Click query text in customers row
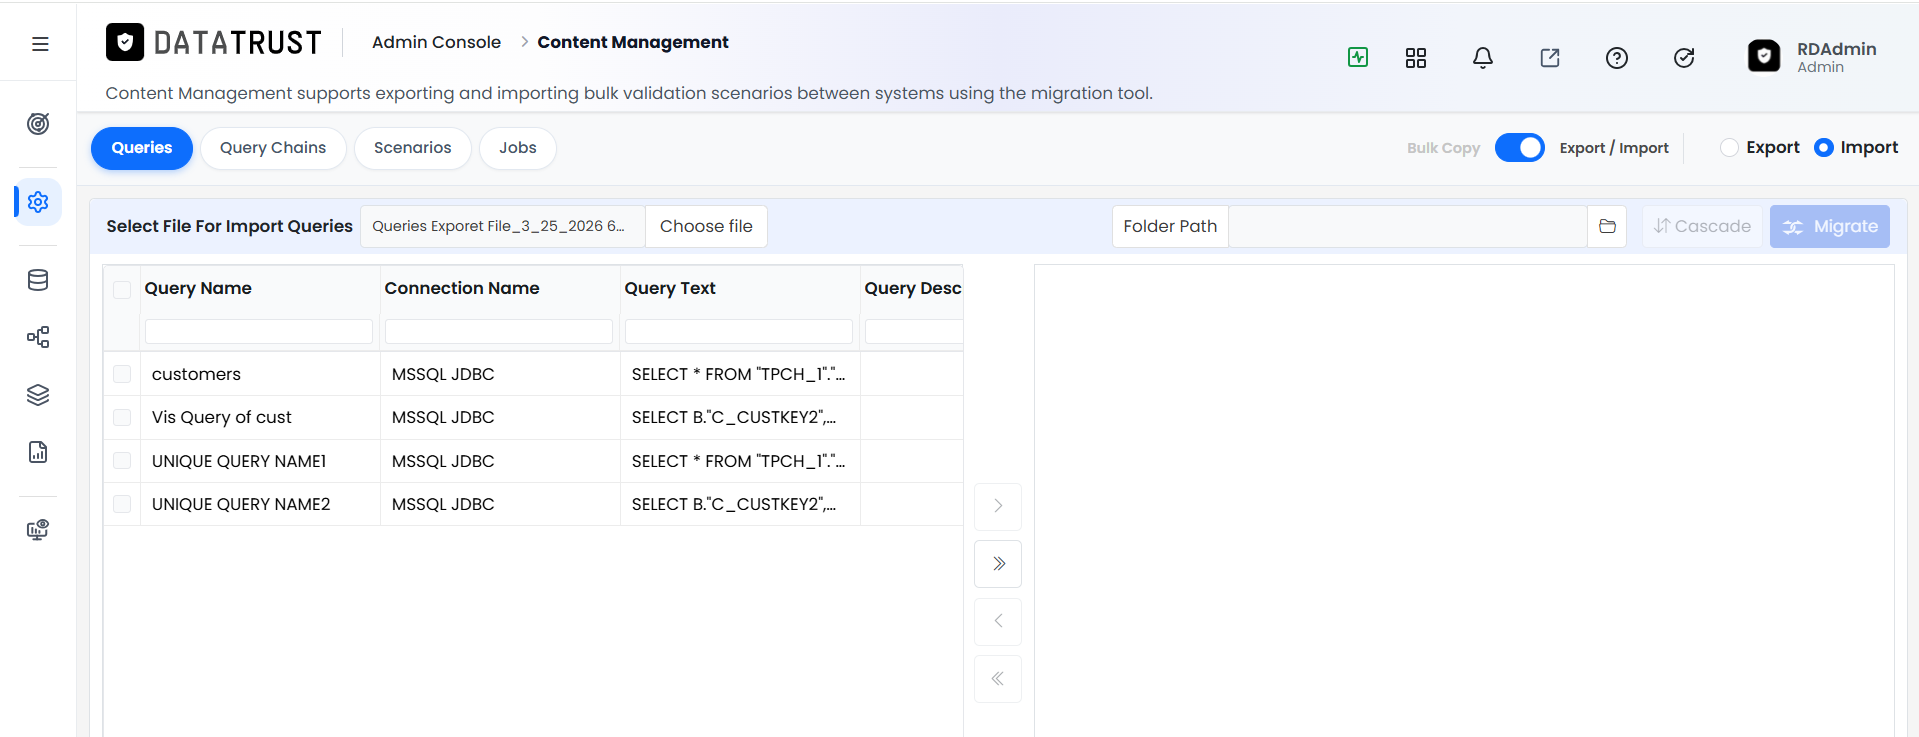This screenshot has width=1919, height=737. (x=738, y=374)
